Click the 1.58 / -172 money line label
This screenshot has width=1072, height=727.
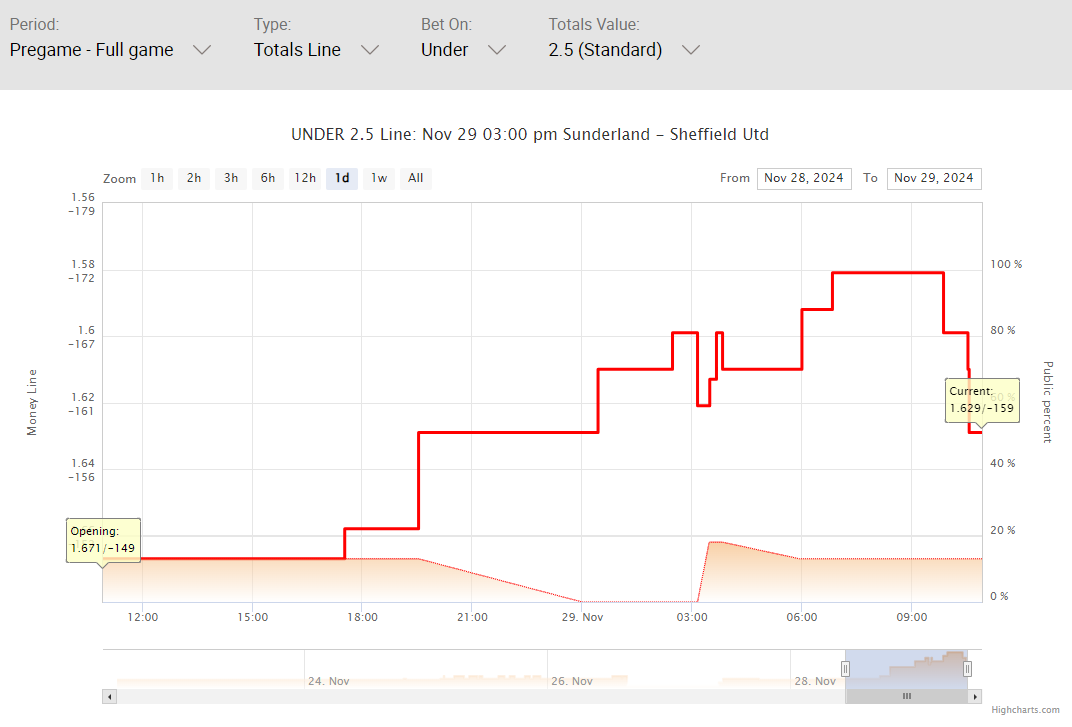(x=82, y=271)
